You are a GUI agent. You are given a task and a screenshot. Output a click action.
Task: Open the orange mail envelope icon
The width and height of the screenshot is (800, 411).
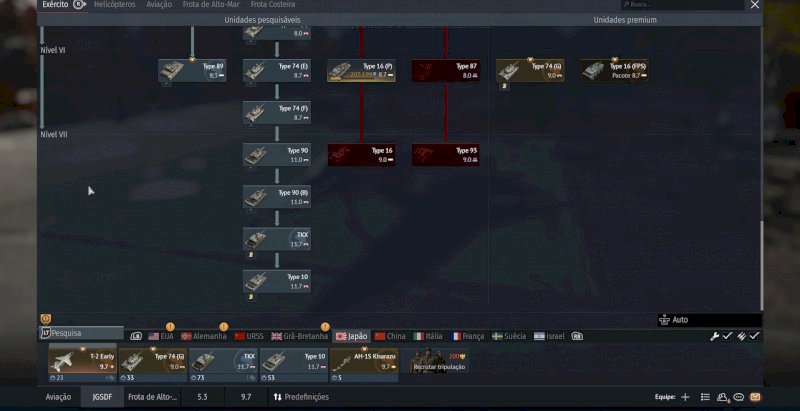755,397
